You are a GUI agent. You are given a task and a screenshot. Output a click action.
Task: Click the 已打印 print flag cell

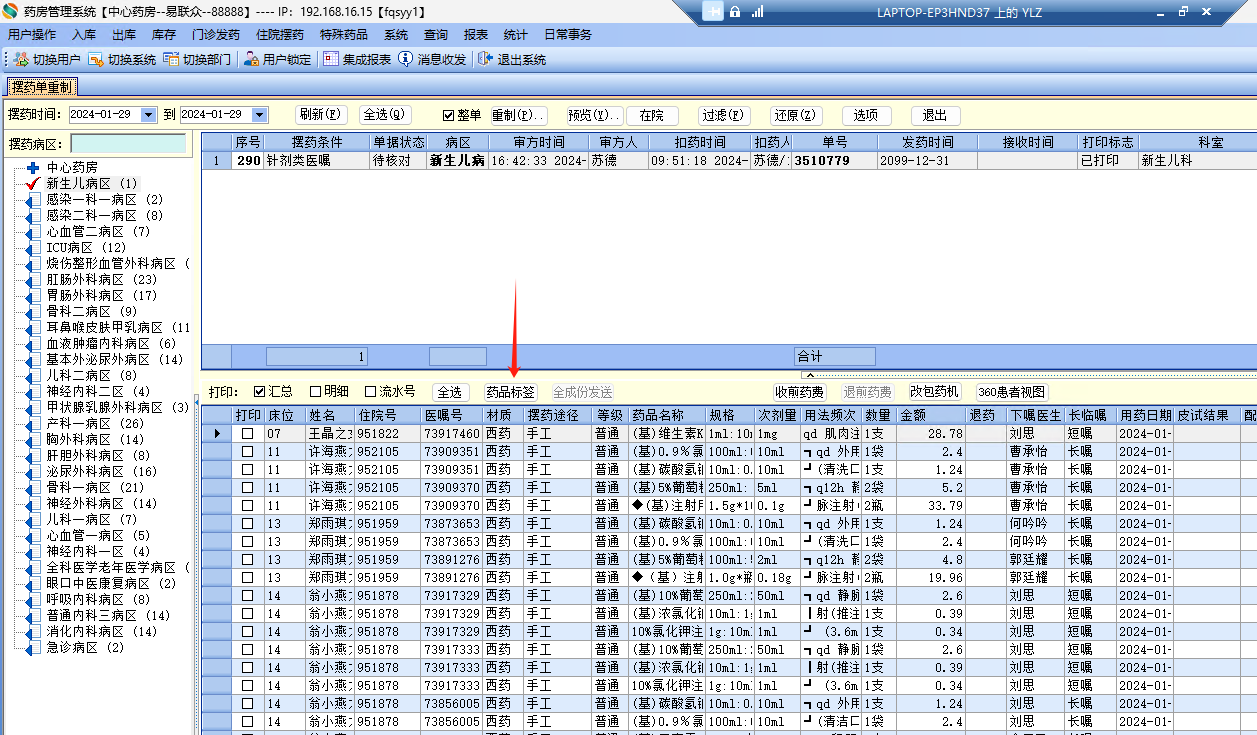click(x=1107, y=160)
